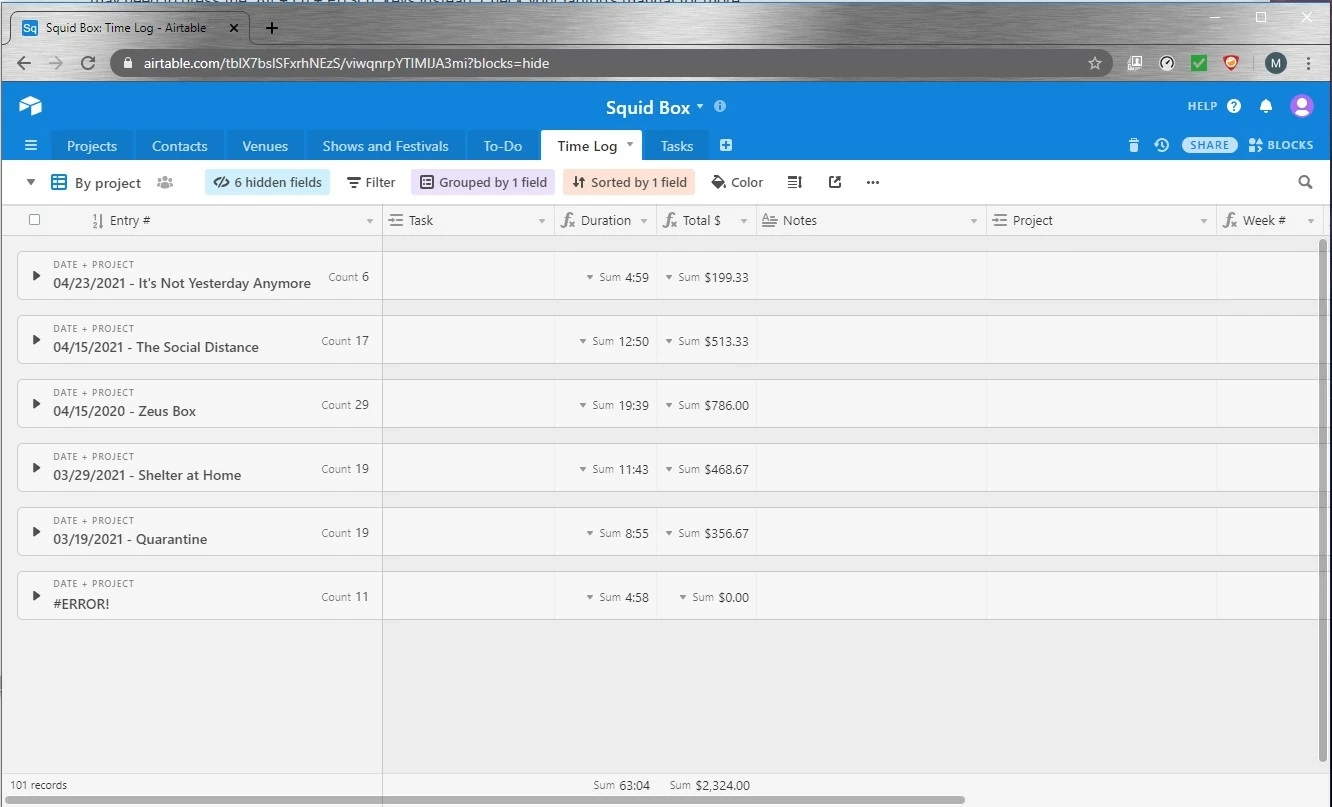The width and height of the screenshot is (1332, 807).
Task: Open the Grouped by 1 field settings
Action: click(x=483, y=182)
